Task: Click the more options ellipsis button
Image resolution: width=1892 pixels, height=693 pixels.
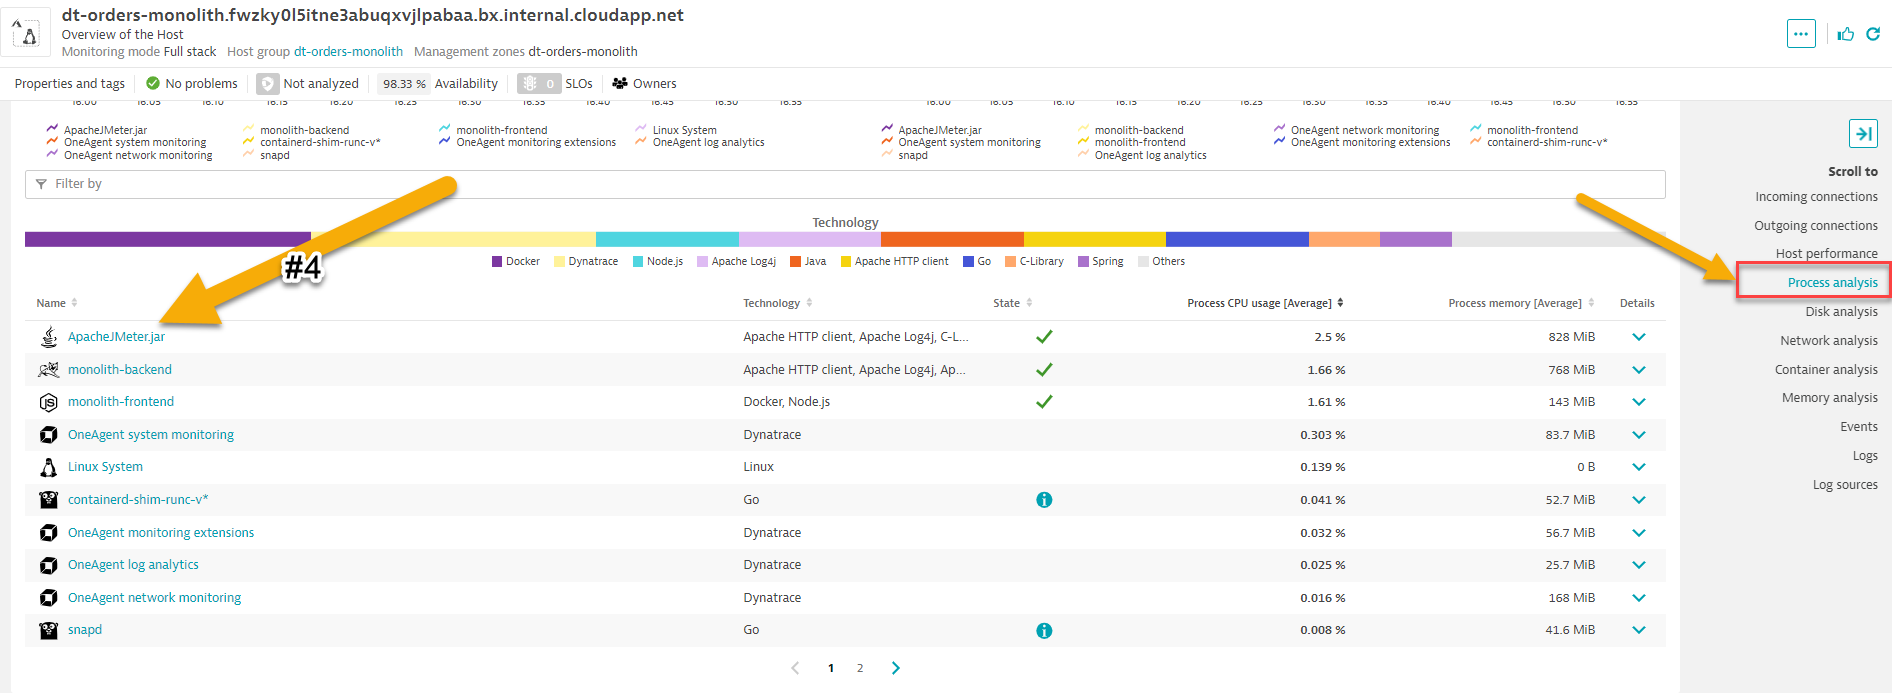Action: (x=1800, y=34)
